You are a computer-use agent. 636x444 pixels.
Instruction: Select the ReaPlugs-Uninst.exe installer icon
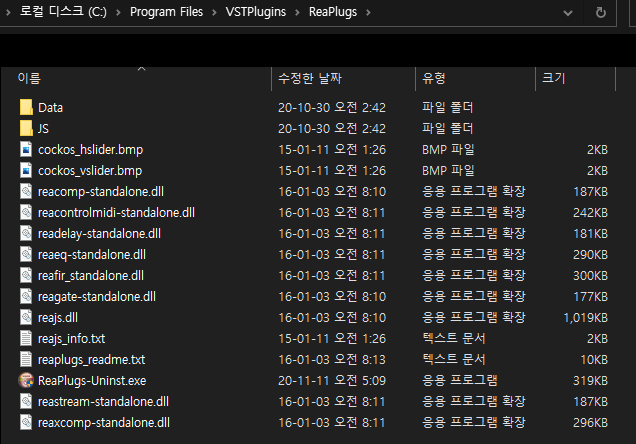[x=26, y=380]
